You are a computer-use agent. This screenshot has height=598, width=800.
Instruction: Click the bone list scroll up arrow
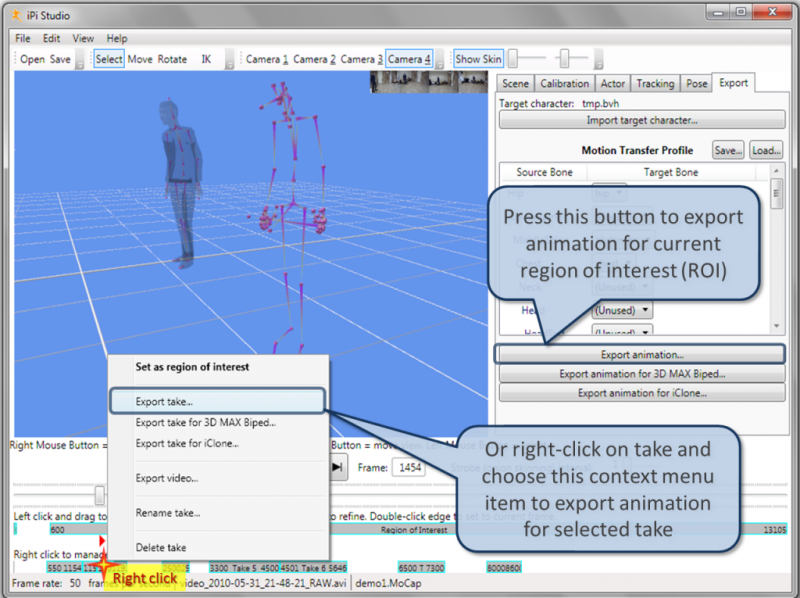coord(777,170)
